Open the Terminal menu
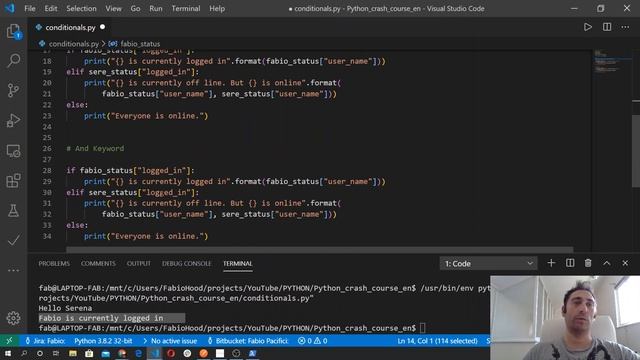The height and width of the screenshot is (360, 640). pos(186,9)
